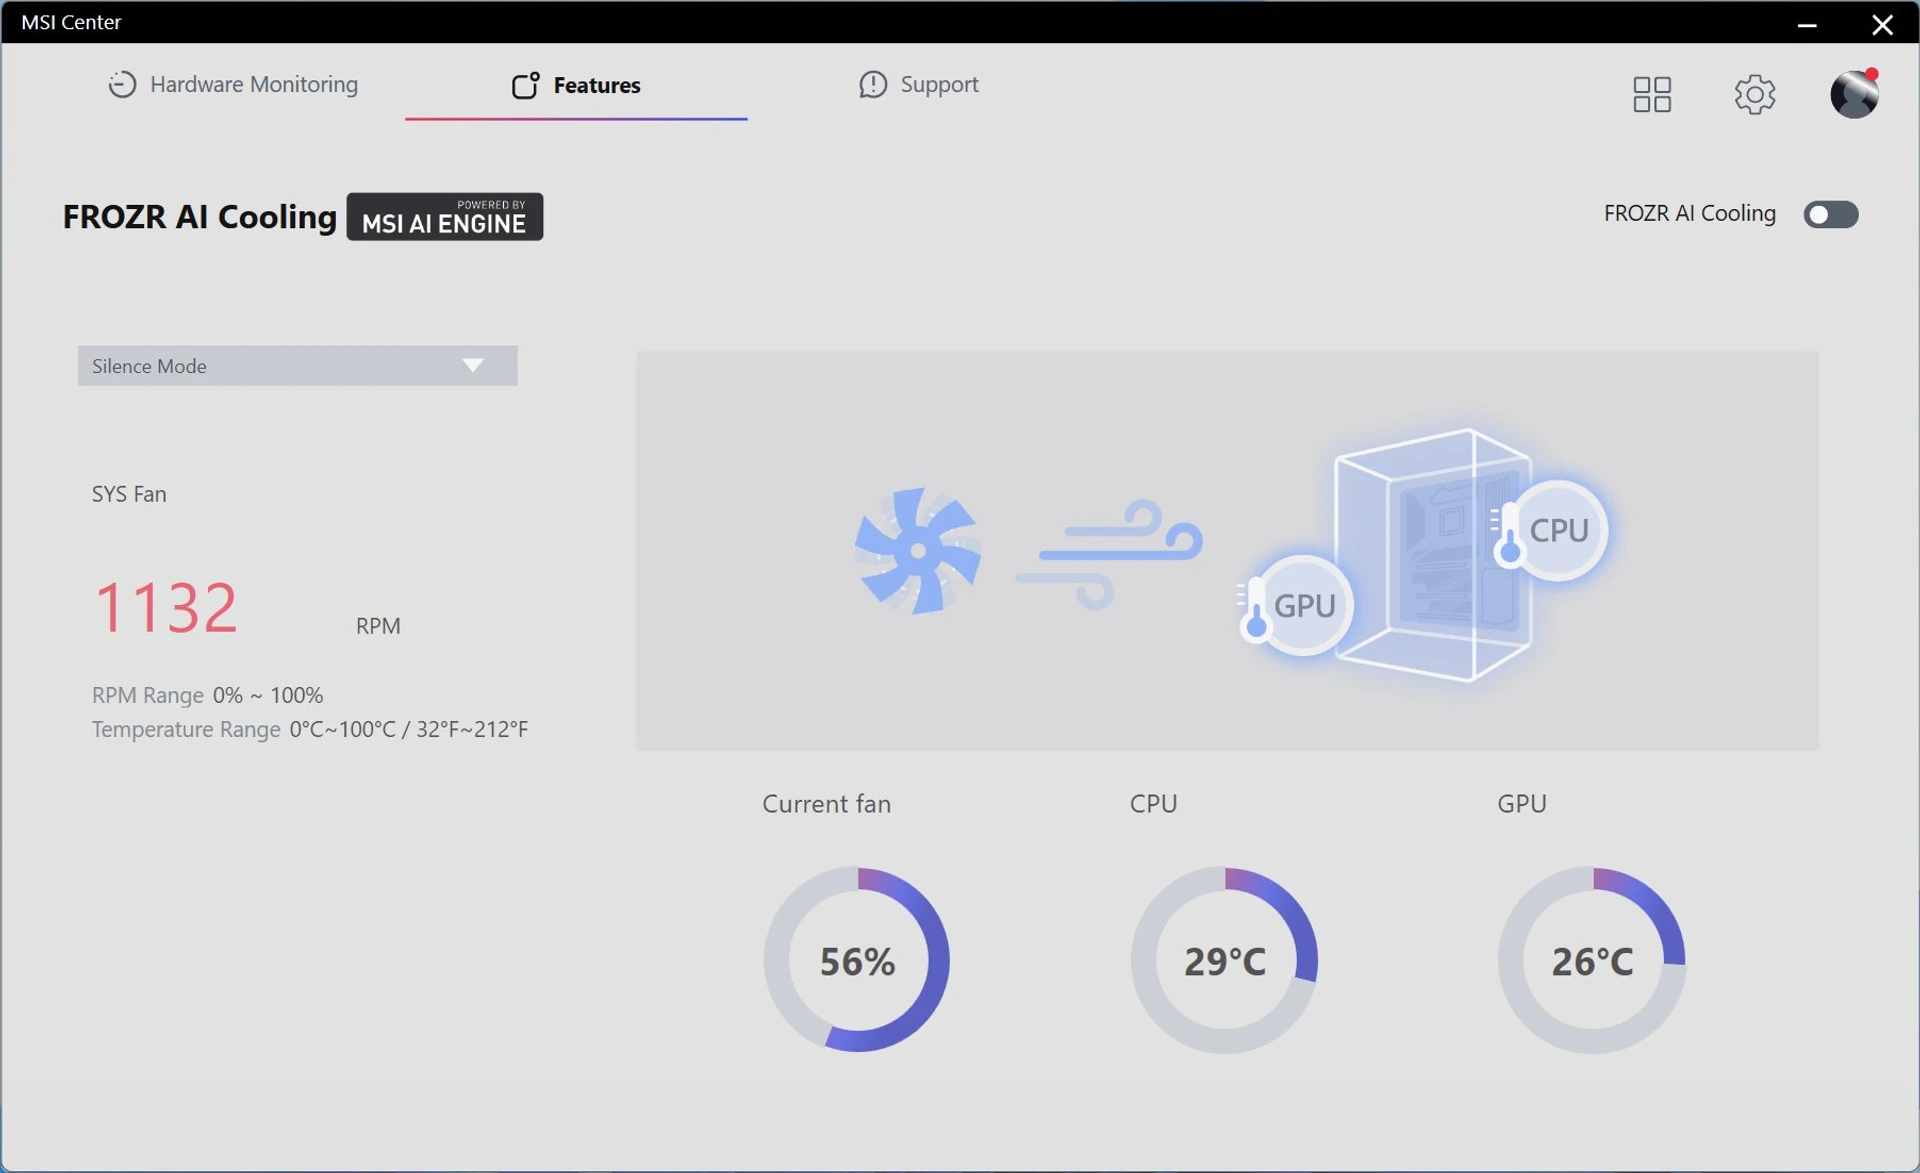Open the grid apps view icon

1651,94
